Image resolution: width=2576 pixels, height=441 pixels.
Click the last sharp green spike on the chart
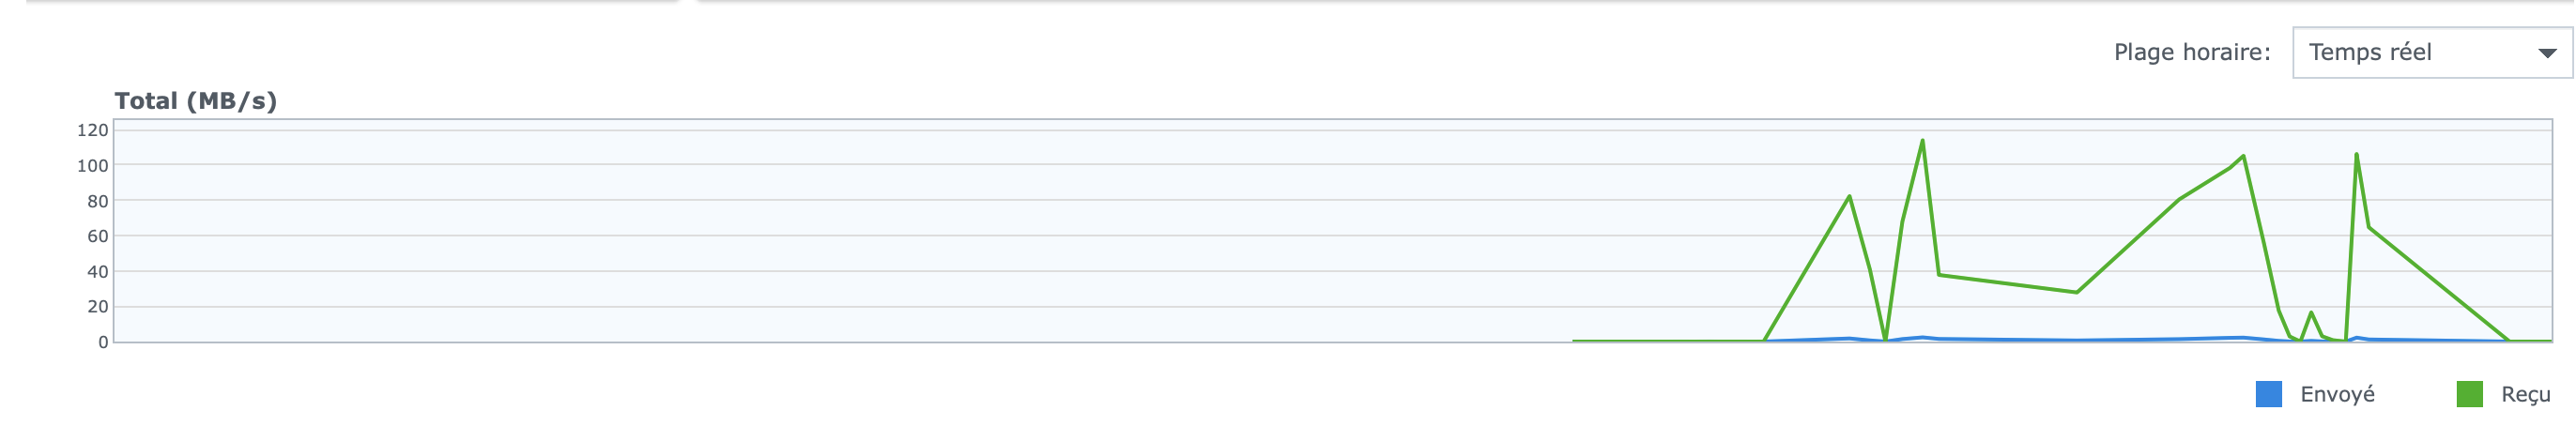[x=2357, y=155]
